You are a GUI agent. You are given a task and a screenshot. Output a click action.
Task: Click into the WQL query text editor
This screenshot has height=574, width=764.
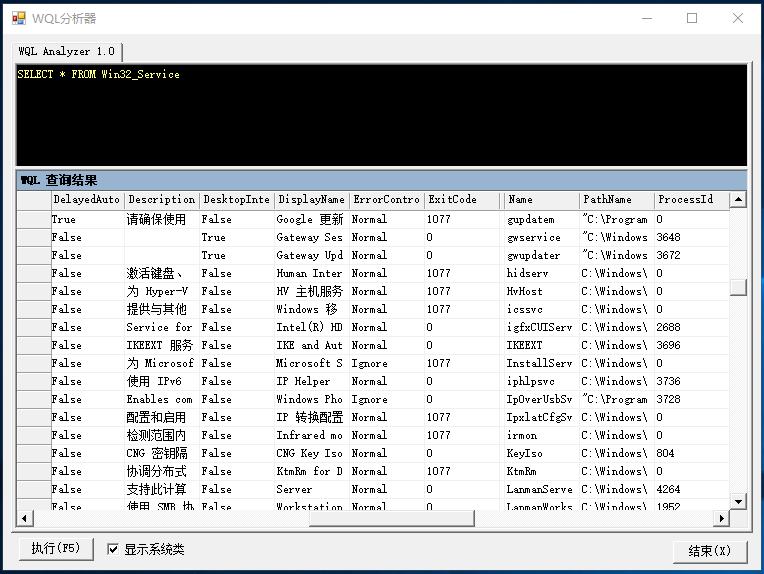tap(380, 115)
